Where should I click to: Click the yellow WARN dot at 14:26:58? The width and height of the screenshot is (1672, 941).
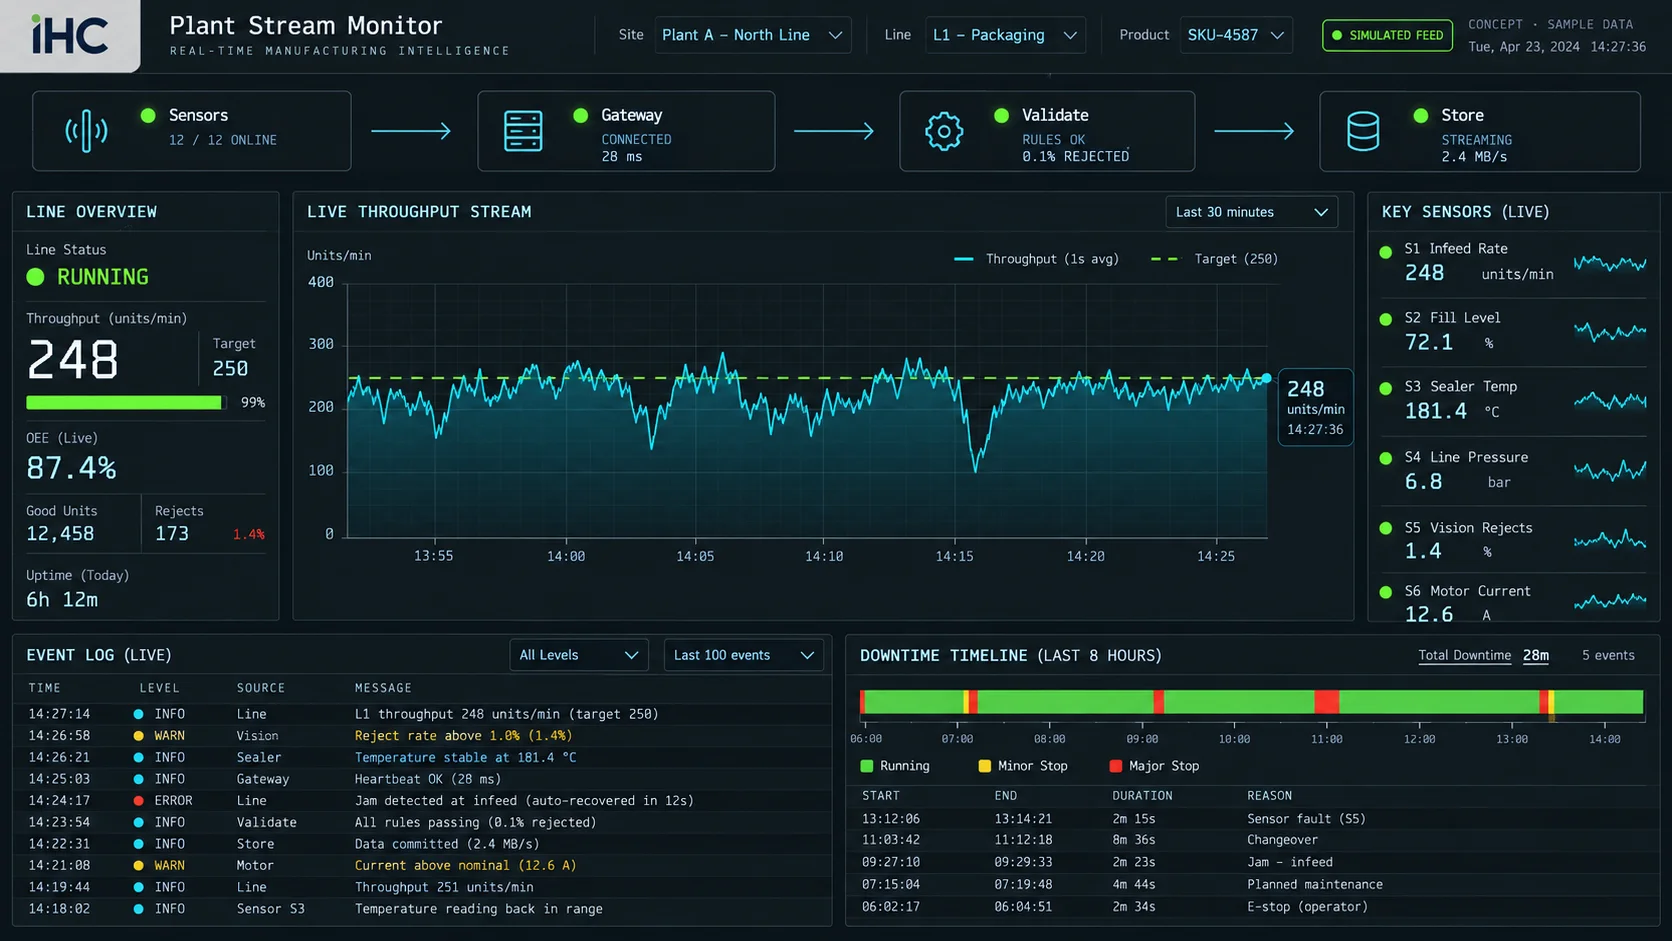(138, 735)
